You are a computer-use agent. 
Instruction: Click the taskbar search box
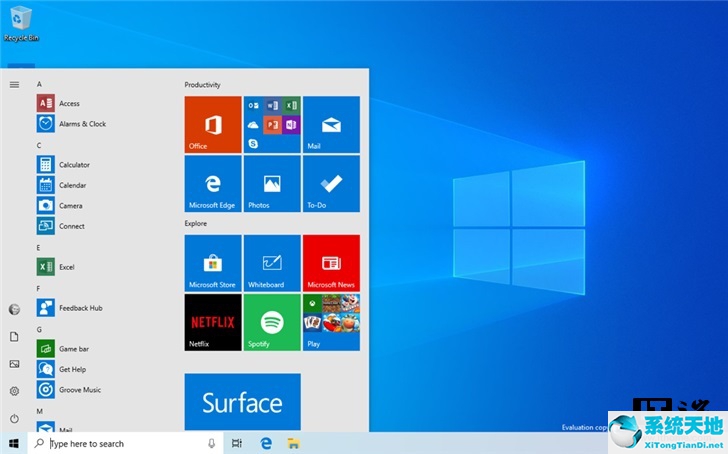[x=125, y=443]
